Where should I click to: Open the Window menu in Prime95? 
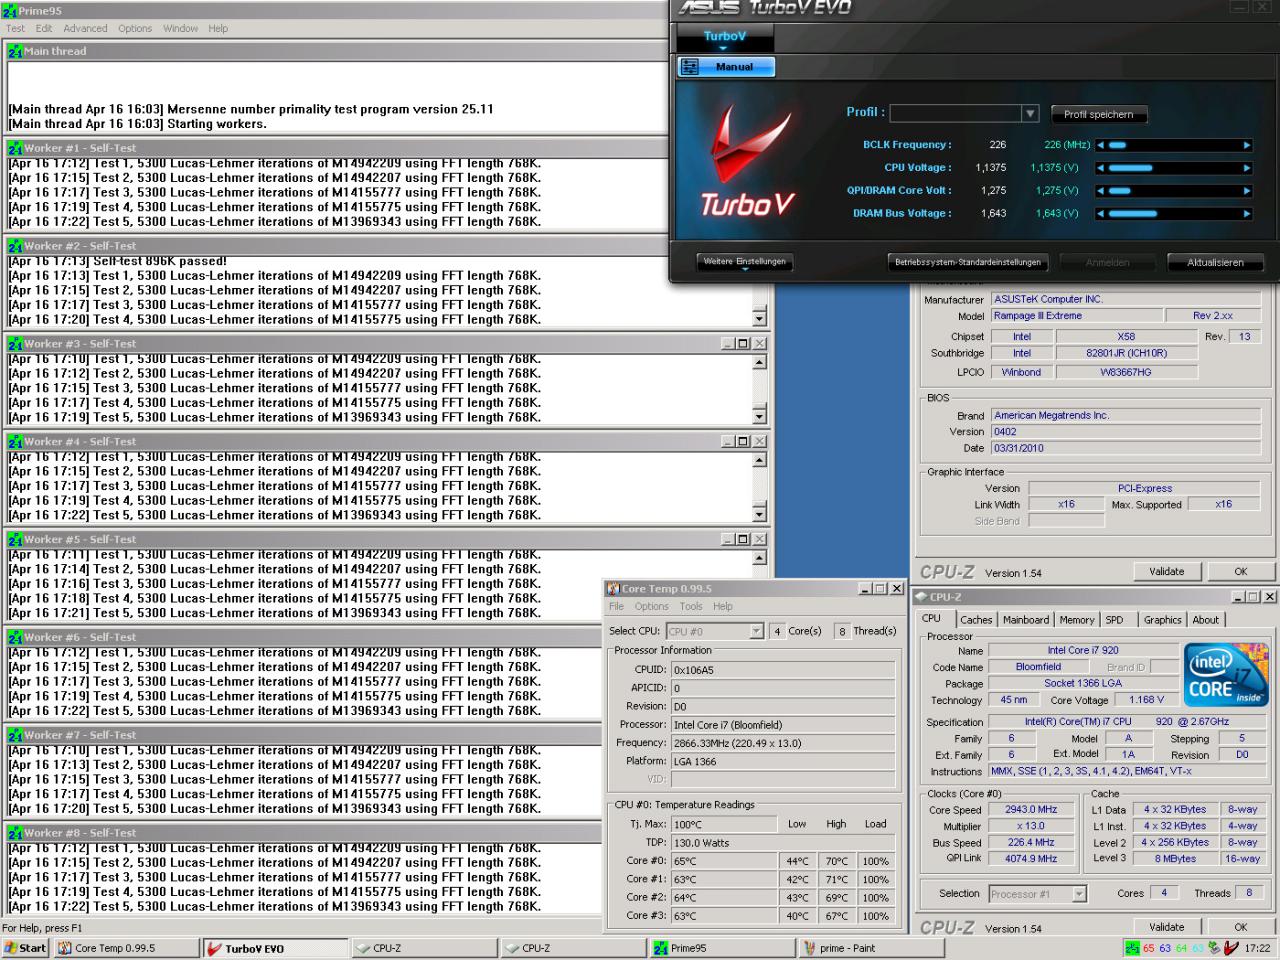180,28
